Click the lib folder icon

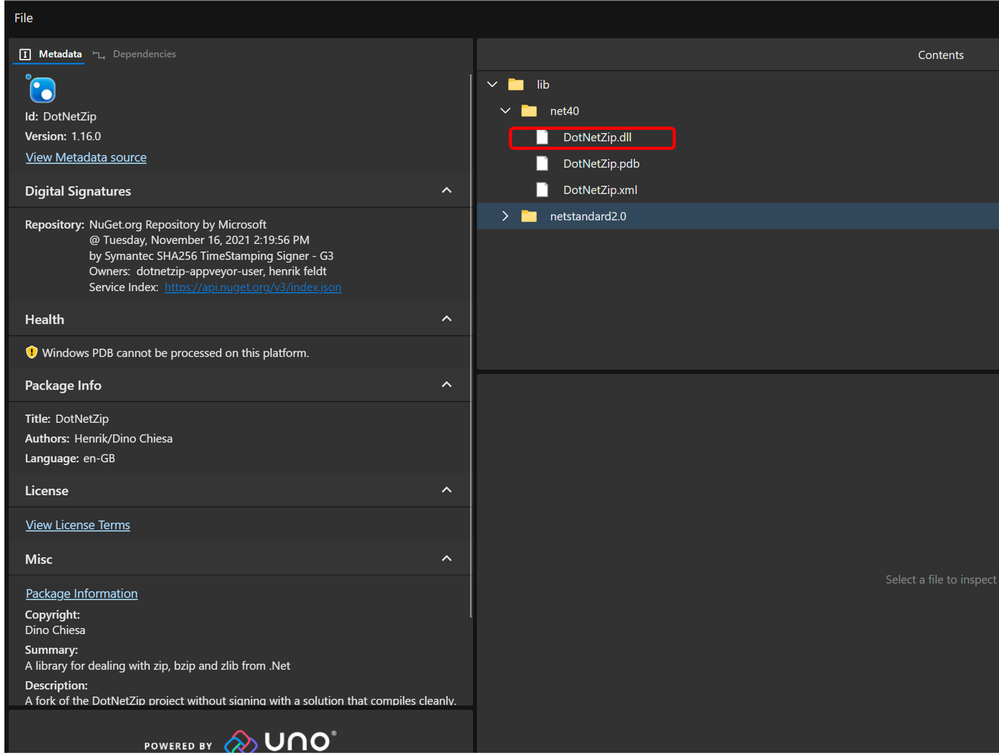tap(516, 85)
